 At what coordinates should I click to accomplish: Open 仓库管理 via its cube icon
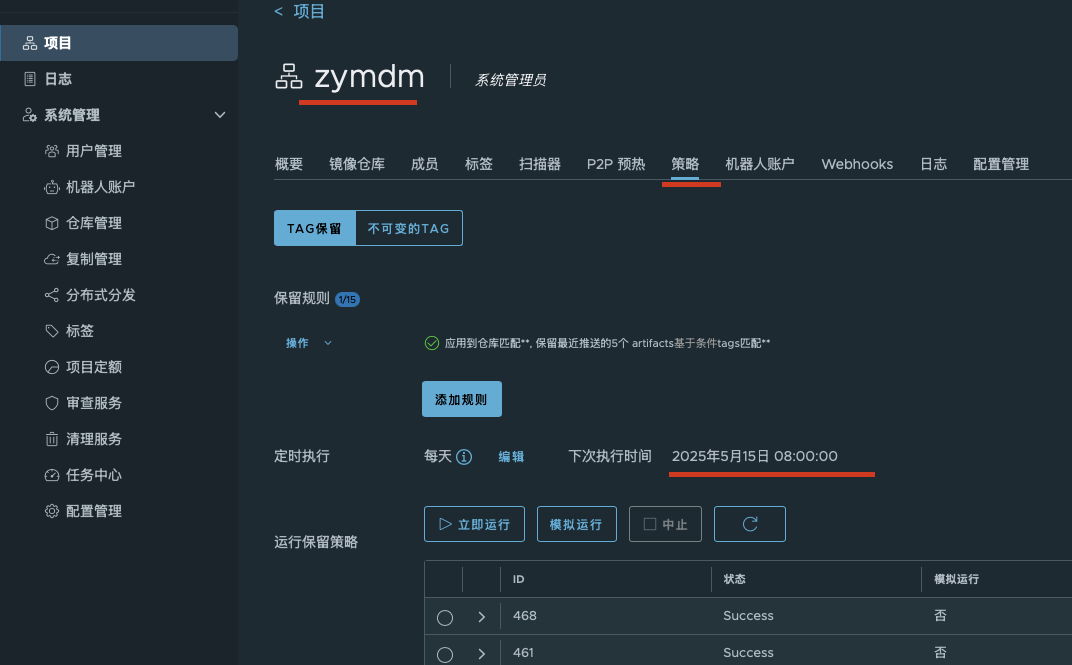[52, 223]
